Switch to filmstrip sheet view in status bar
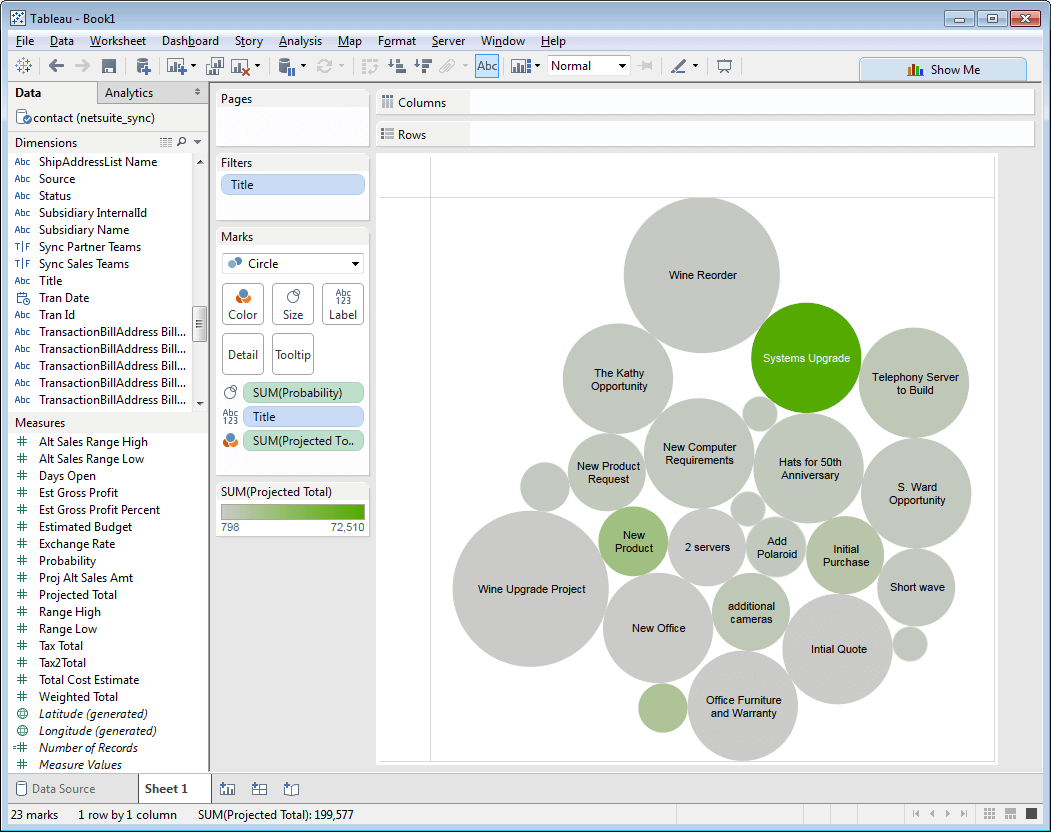1051x832 pixels. tap(1010, 814)
